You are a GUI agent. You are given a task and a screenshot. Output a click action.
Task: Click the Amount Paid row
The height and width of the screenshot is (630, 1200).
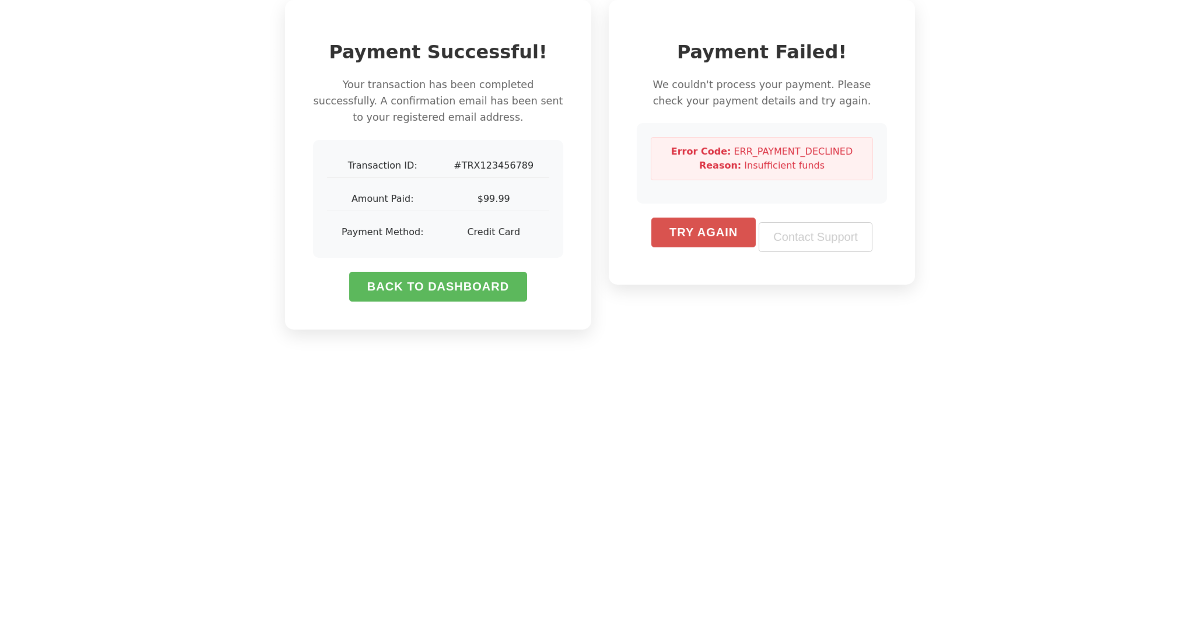click(437, 198)
